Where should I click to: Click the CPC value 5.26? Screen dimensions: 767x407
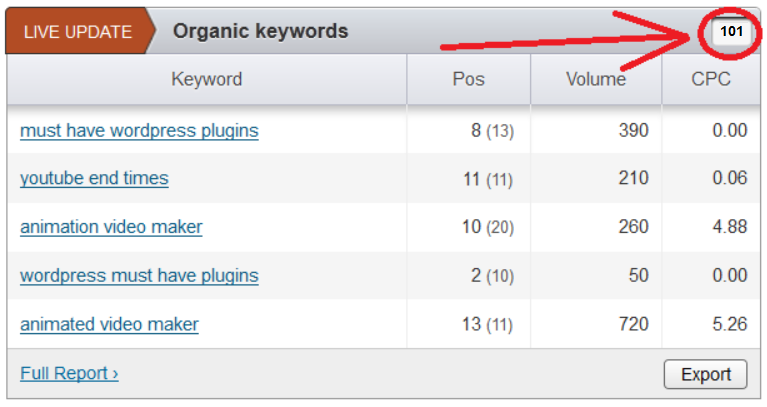[x=729, y=324]
